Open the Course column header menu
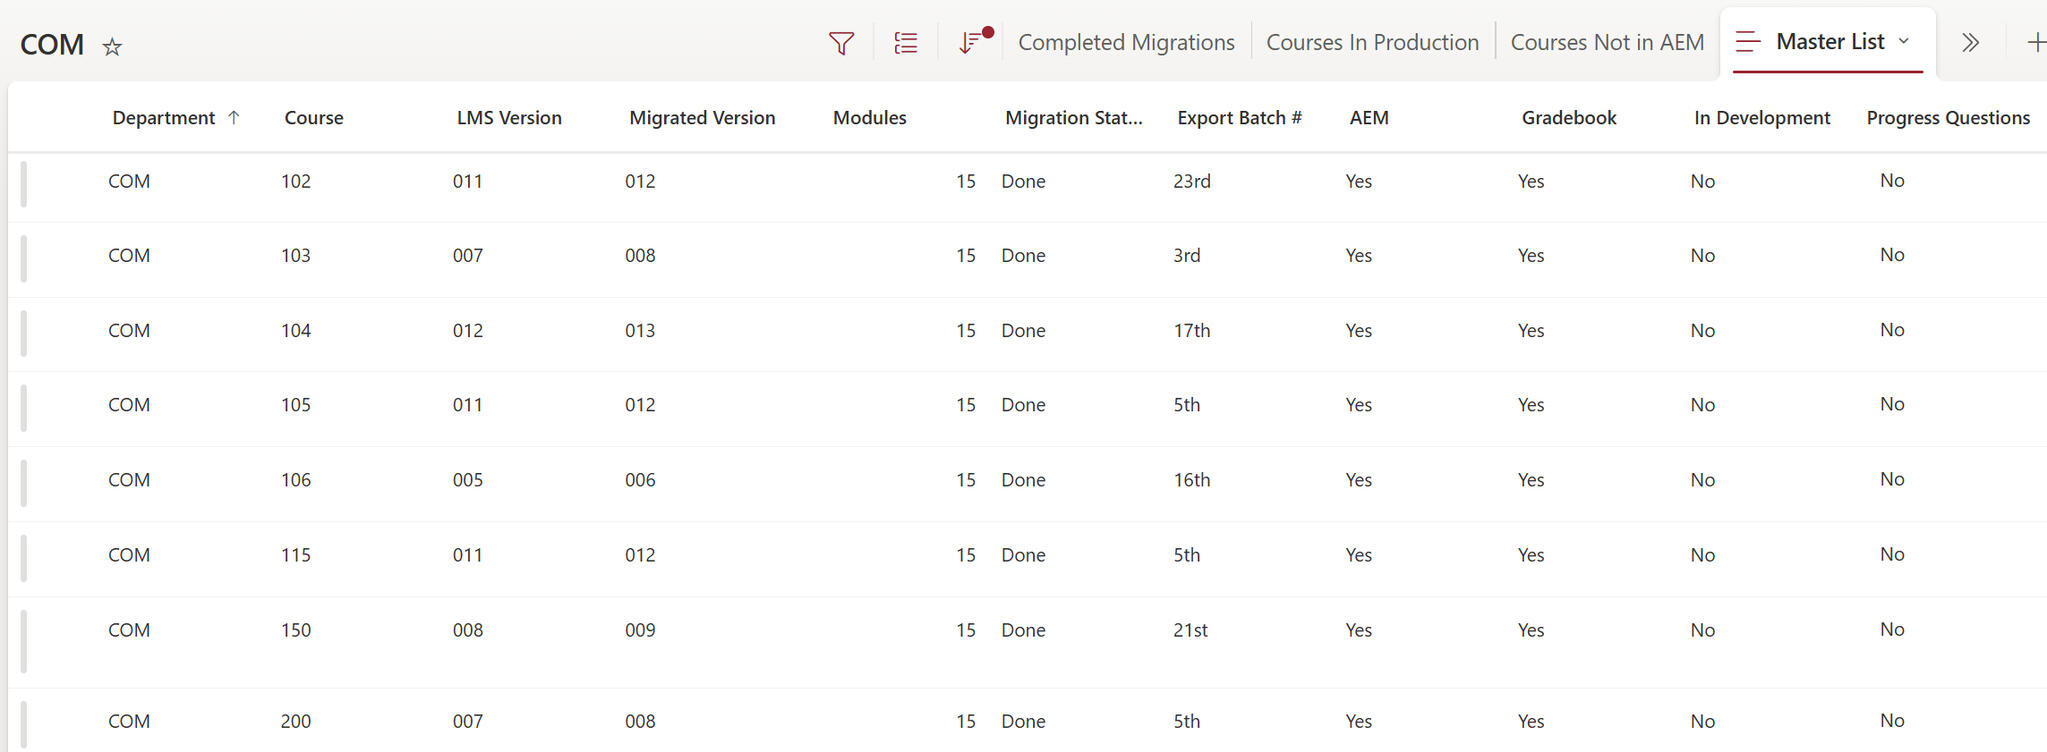The height and width of the screenshot is (752, 2047). [314, 118]
